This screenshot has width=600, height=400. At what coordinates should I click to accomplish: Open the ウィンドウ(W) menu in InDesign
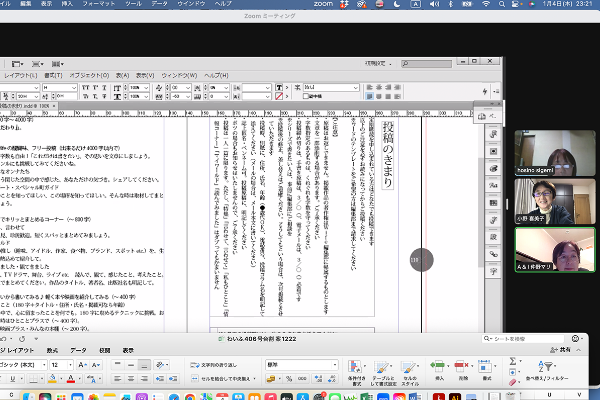[181, 75]
